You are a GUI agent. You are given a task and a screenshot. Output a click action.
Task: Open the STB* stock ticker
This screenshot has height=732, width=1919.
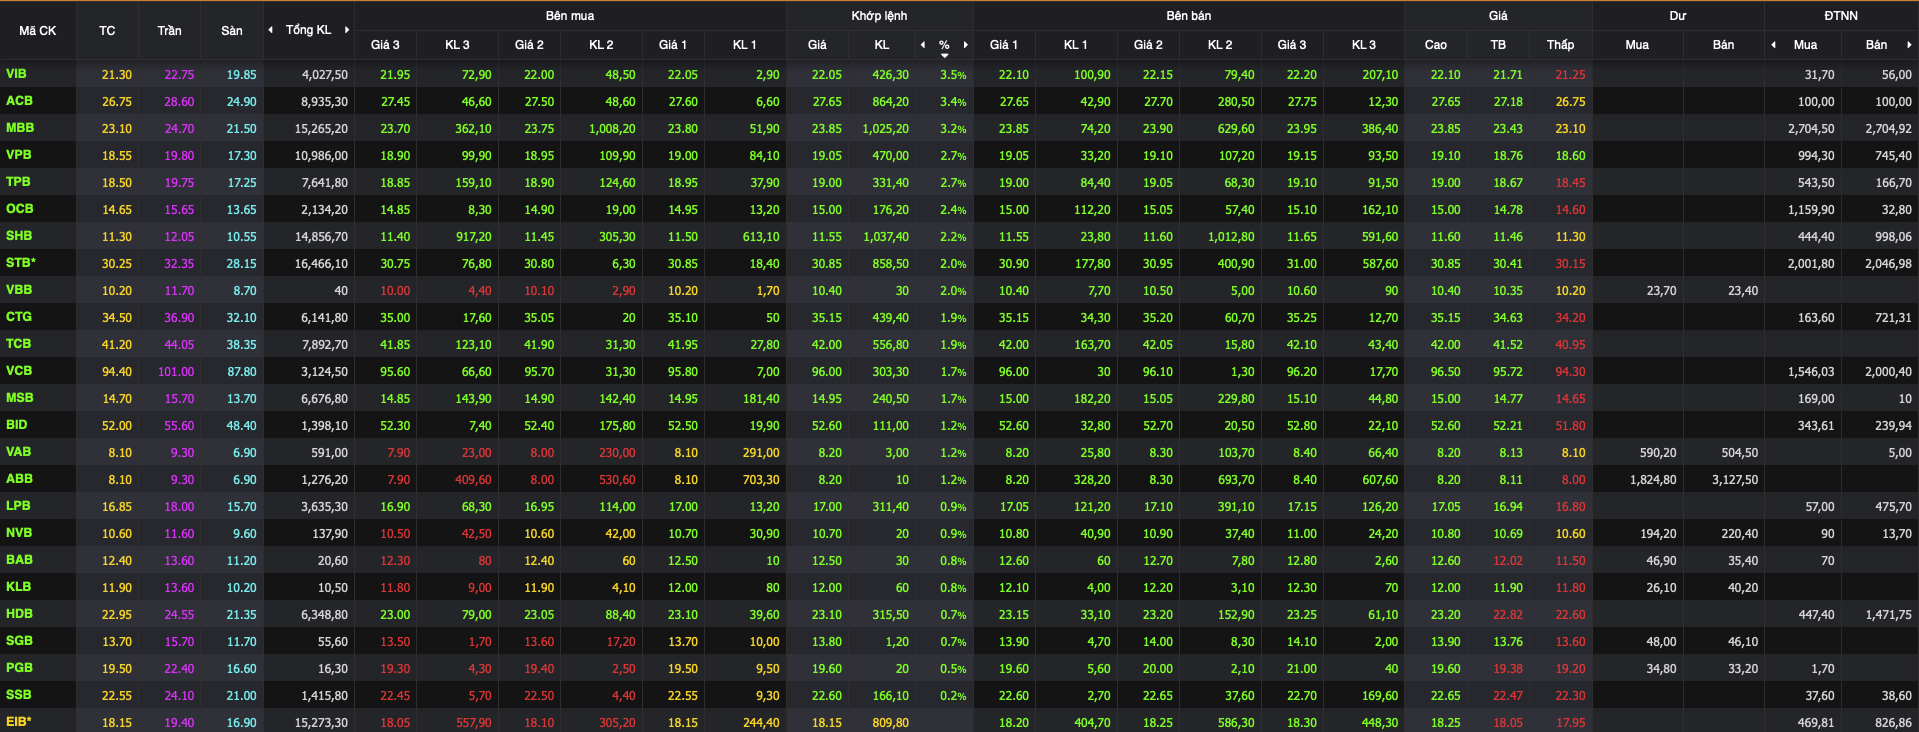tap(21, 263)
